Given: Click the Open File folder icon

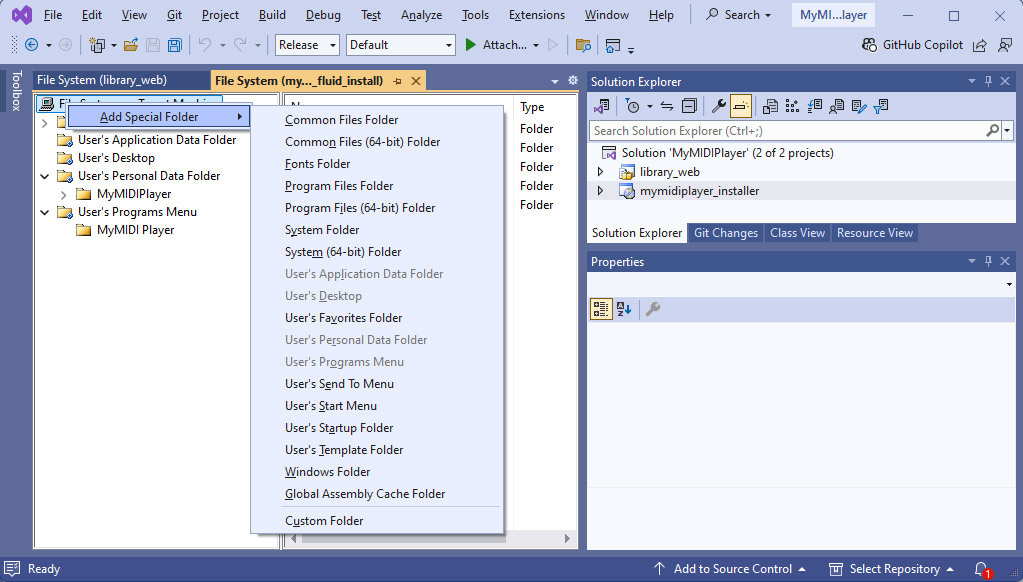Looking at the screenshot, I should pyautogui.click(x=130, y=45).
